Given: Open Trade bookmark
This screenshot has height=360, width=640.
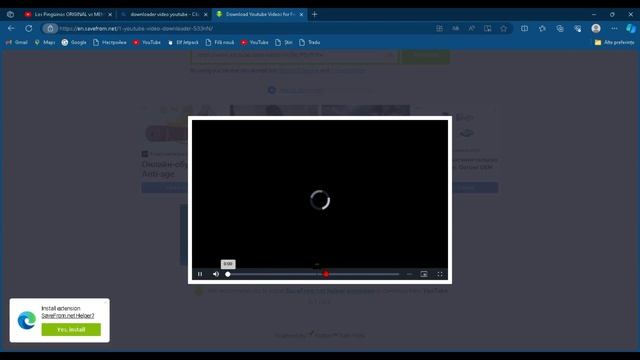Looking at the screenshot, I should pyautogui.click(x=309, y=42).
